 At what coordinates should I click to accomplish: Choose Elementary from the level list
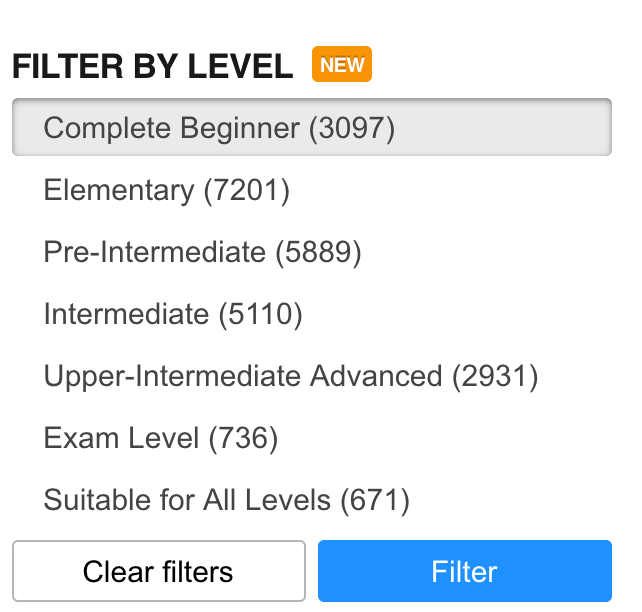pos(167,190)
